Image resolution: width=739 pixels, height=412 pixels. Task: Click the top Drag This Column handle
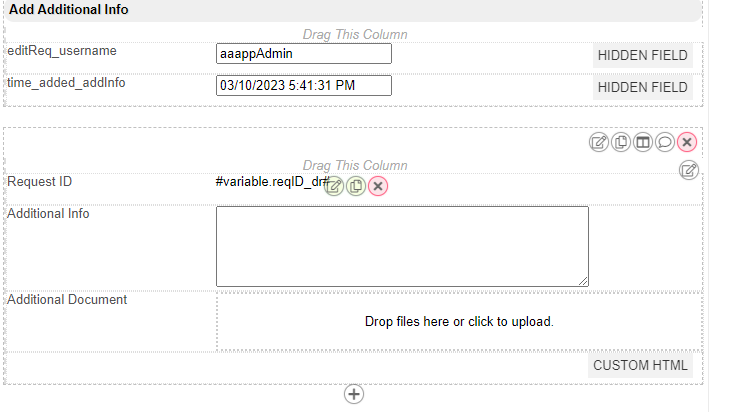point(355,34)
